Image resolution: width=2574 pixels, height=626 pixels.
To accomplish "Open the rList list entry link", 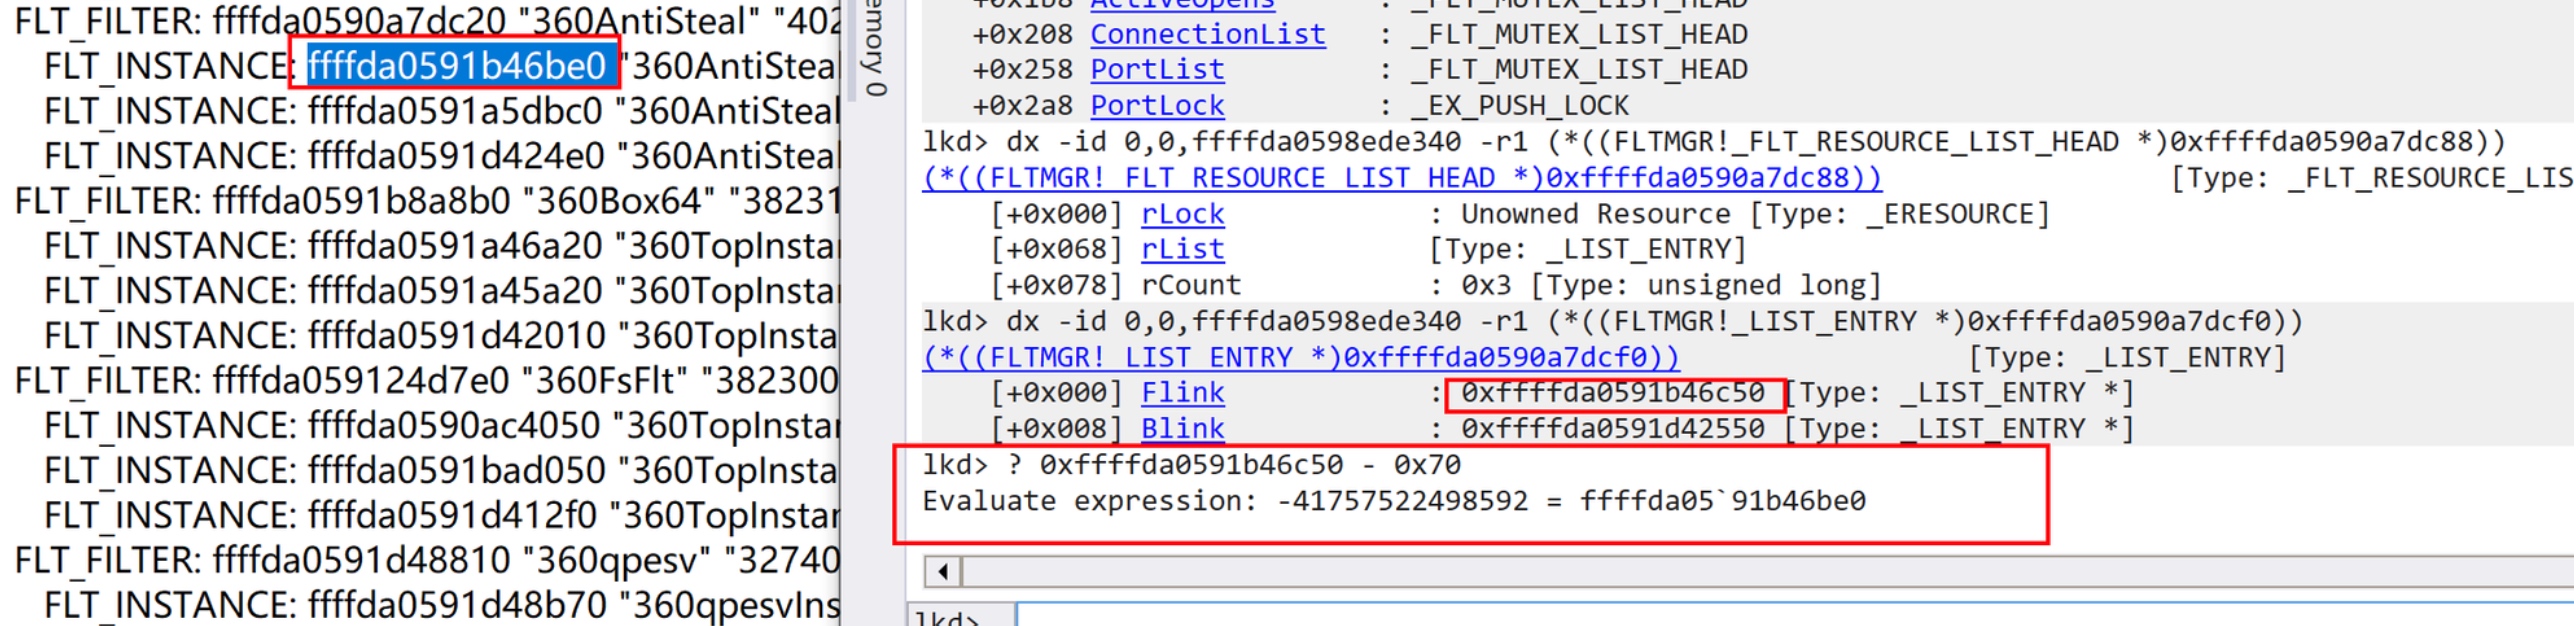I will (1182, 250).
